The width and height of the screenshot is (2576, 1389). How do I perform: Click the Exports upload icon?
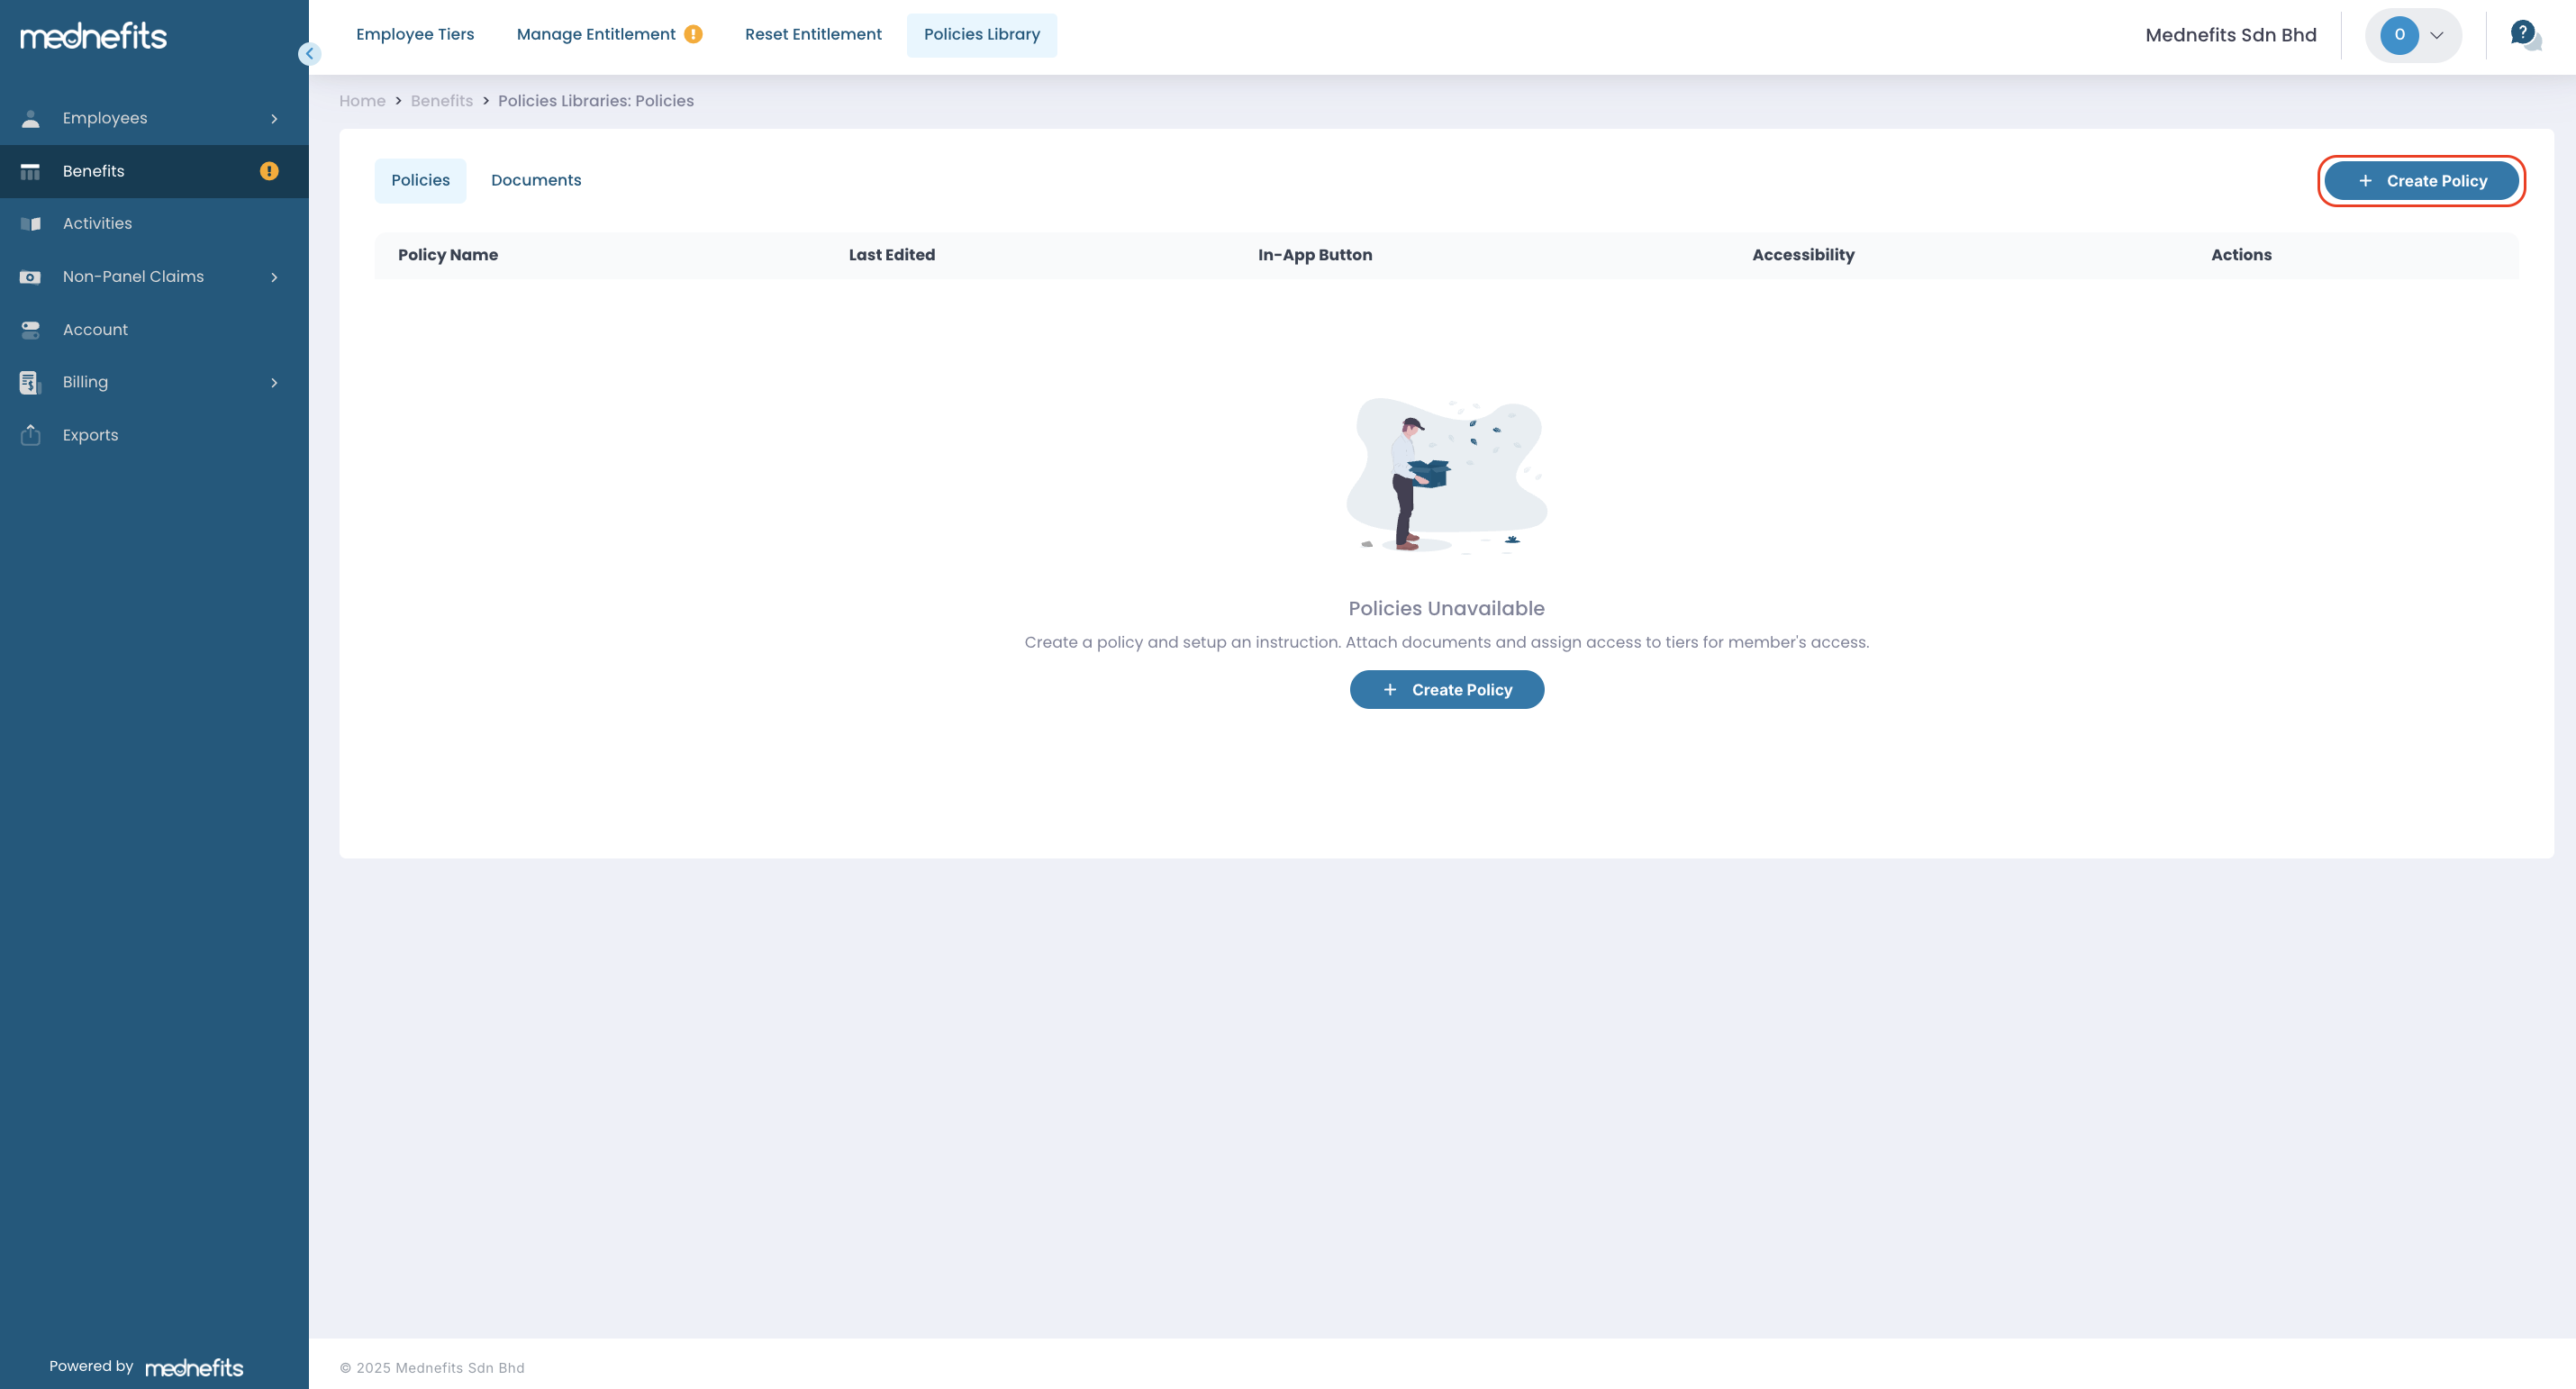pos(31,435)
